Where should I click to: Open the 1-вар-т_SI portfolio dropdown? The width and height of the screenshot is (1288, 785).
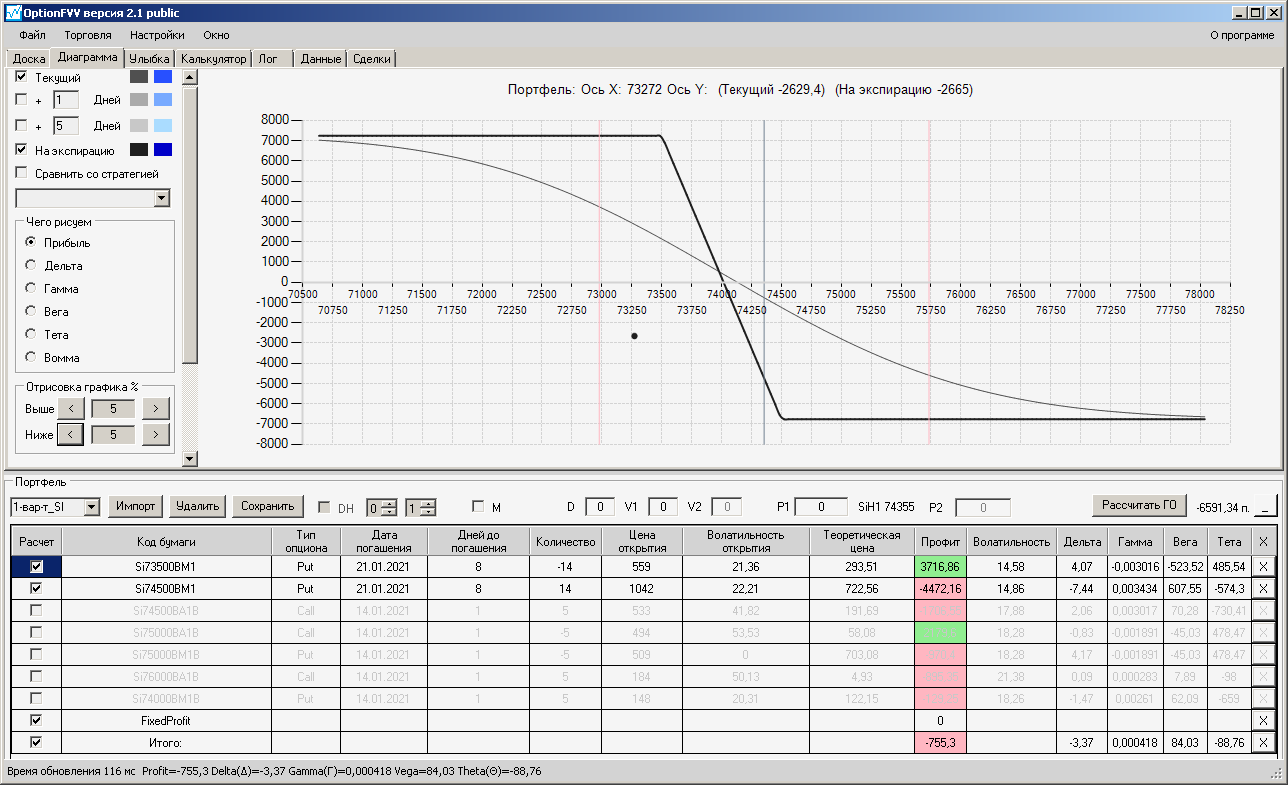click(92, 507)
